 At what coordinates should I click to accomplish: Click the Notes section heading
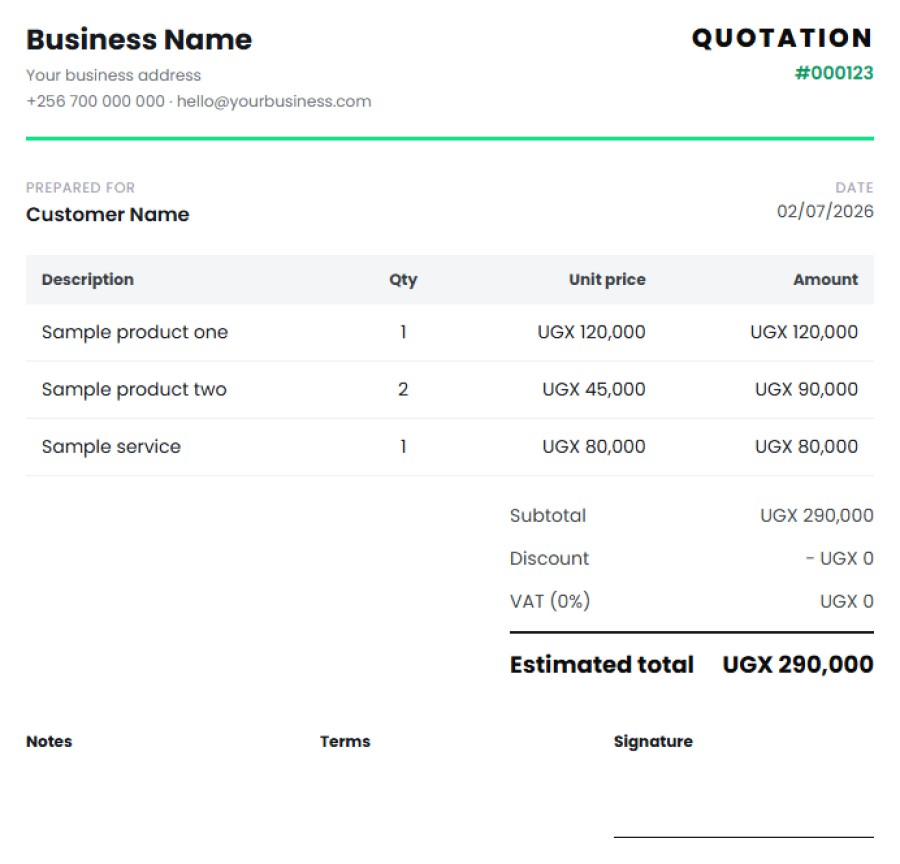point(49,742)
